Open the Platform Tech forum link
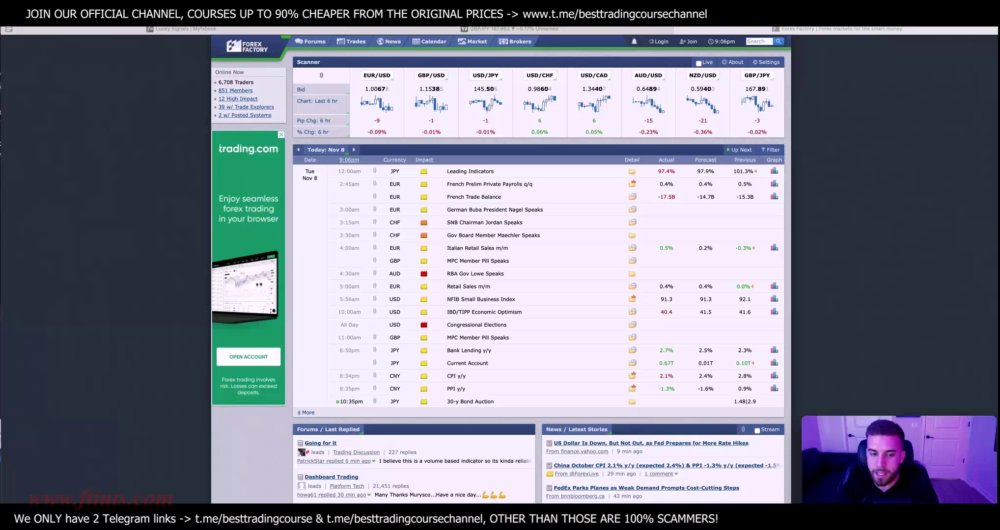The height and width of the screenshot is (530, 1000). pyautogui.click(x=346, y=486)
